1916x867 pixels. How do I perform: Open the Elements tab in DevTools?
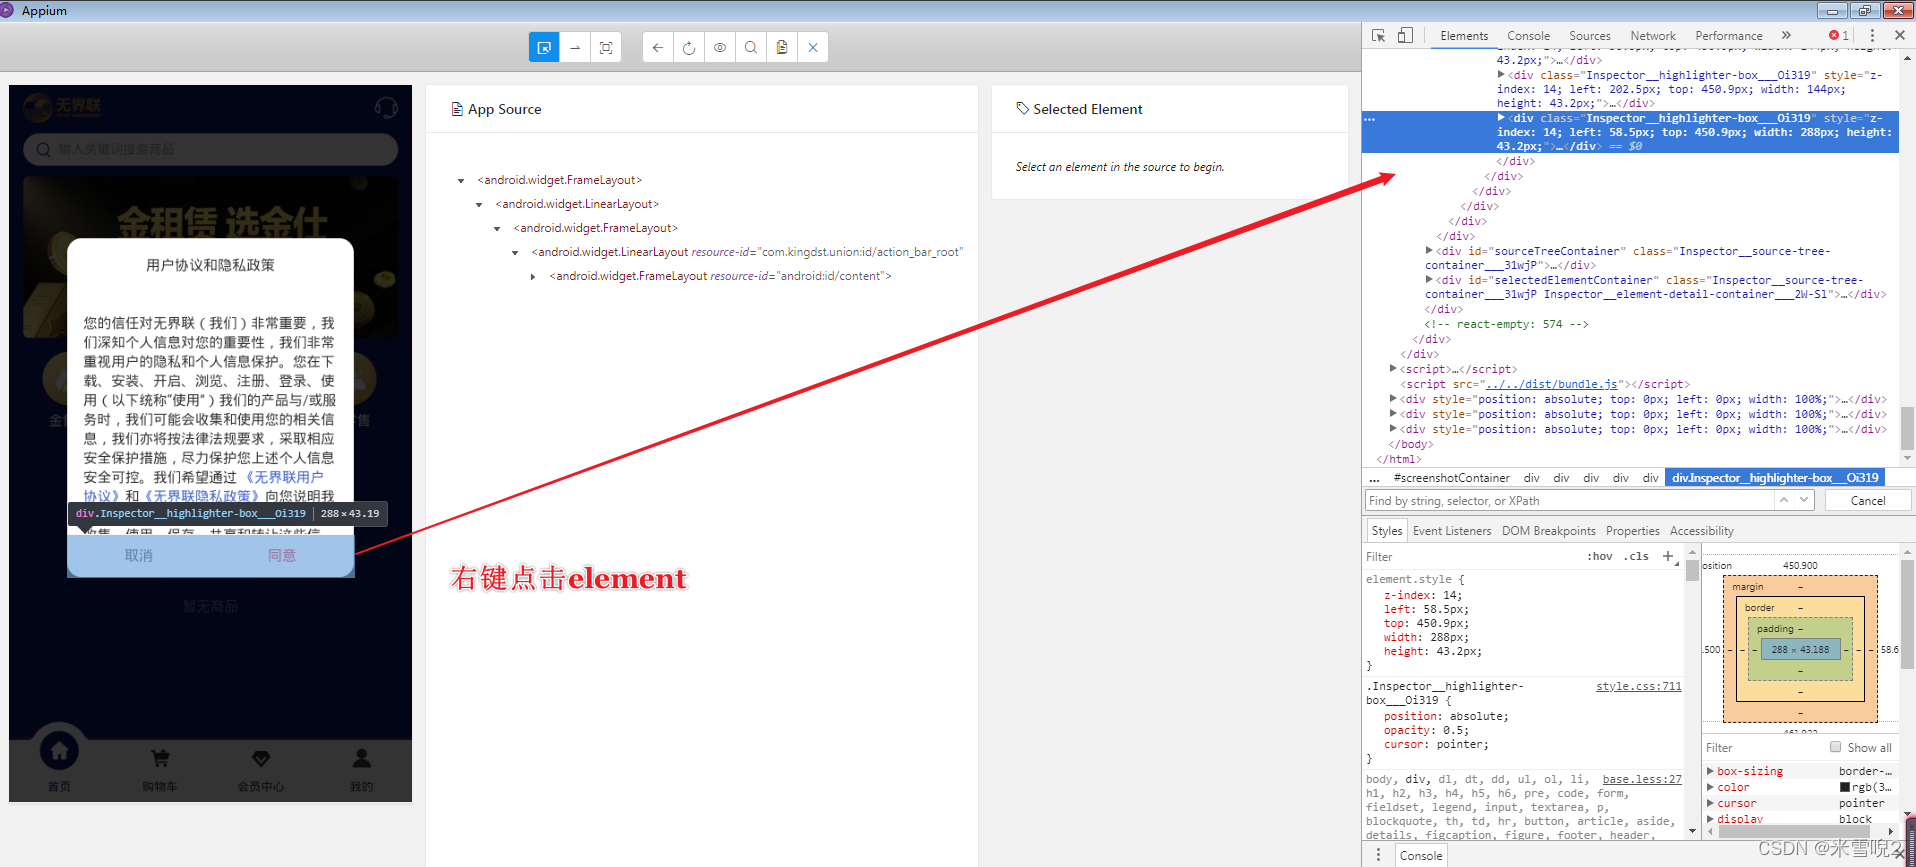click(1464, 36)
